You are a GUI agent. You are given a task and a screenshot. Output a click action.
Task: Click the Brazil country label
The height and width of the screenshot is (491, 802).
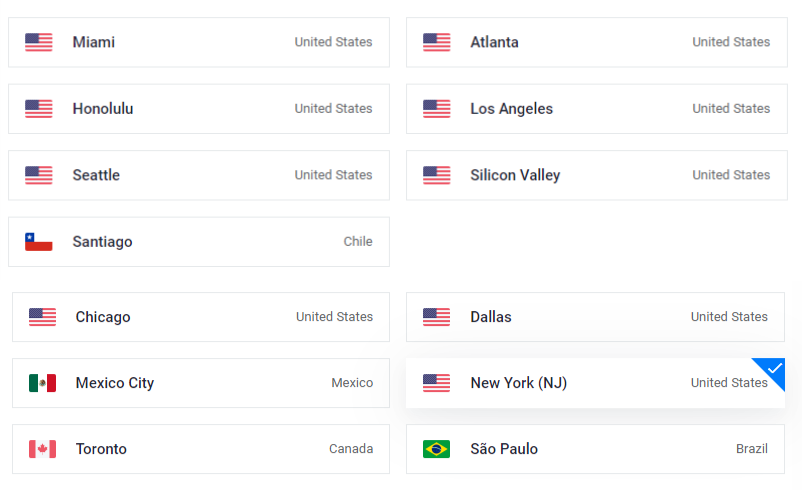pyautogui.click(x=752, y=449)
